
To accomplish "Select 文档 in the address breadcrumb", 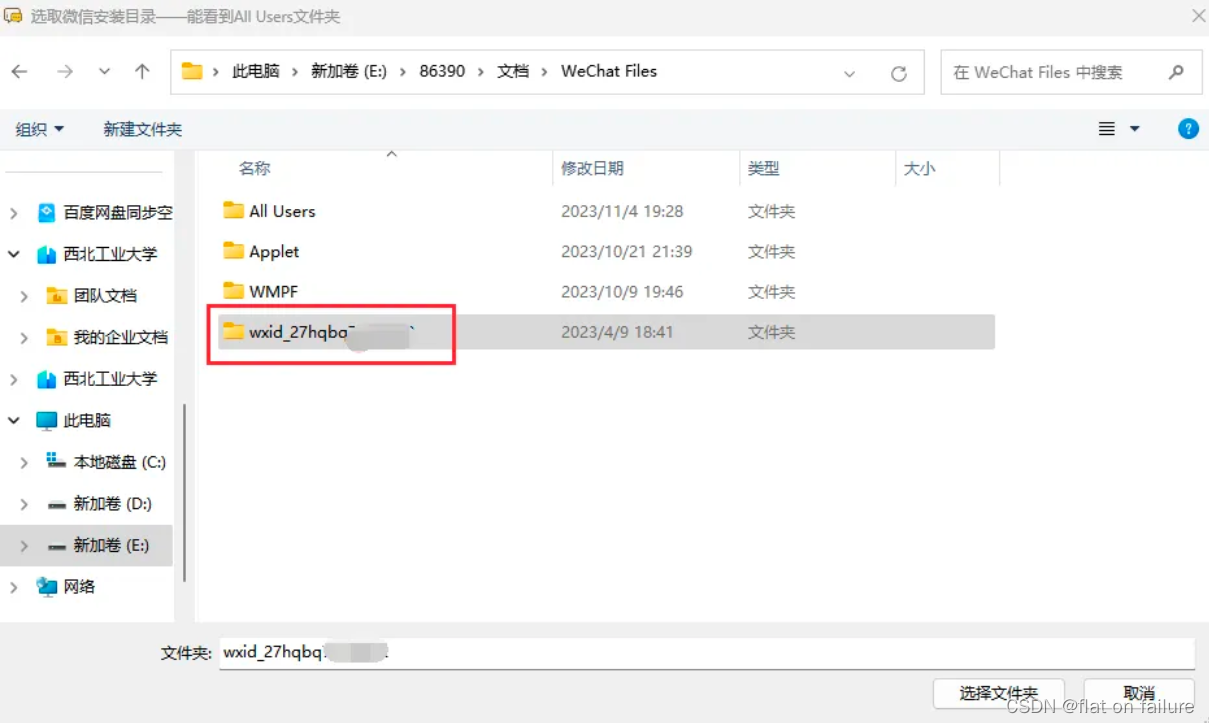I will 513,72.
